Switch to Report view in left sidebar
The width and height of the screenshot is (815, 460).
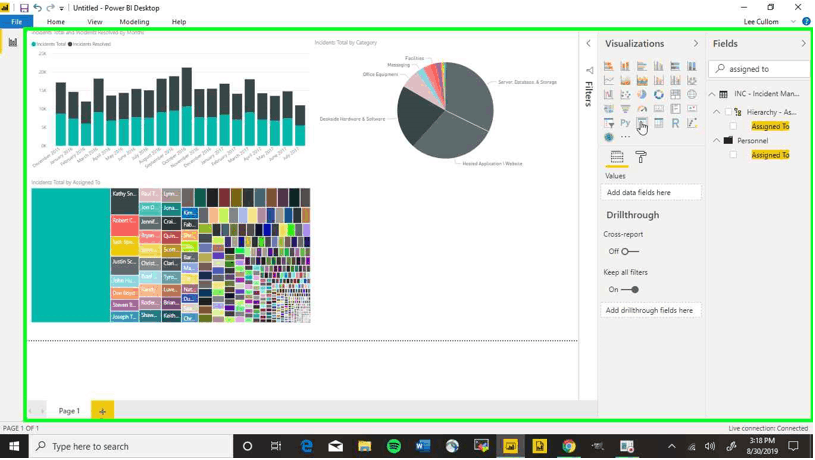pos(12,42)
